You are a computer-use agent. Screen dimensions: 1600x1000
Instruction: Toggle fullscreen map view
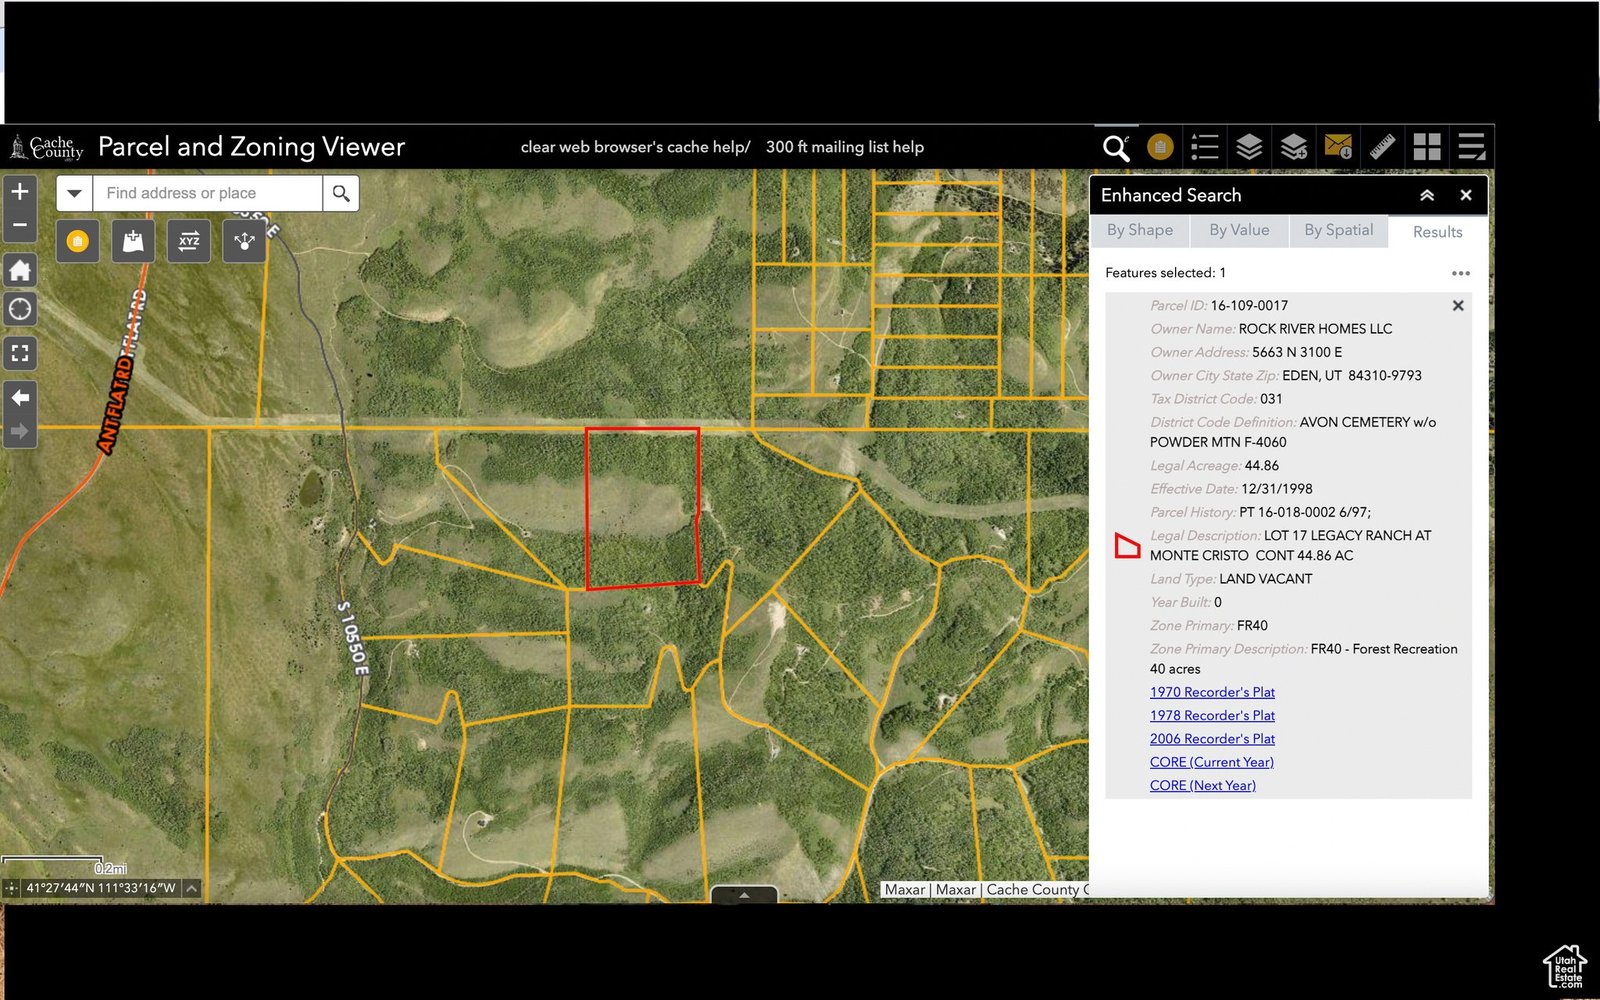[20, 353]
